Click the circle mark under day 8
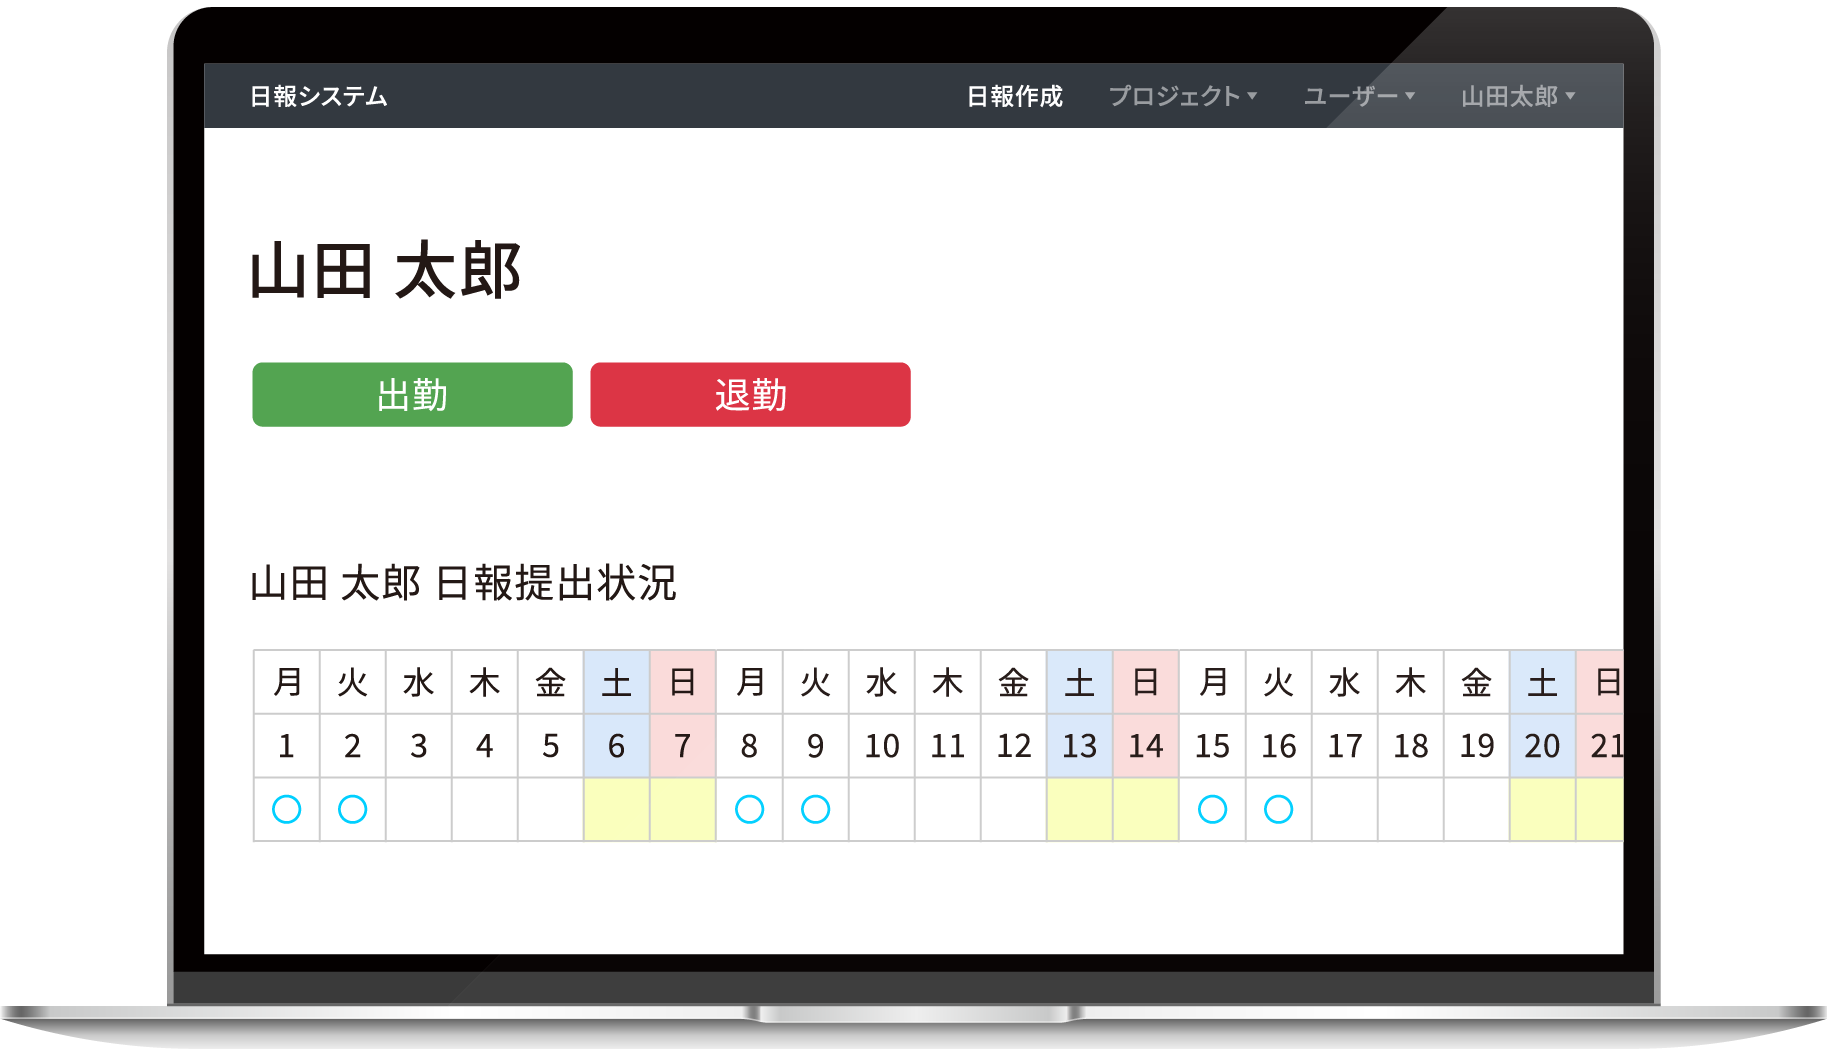The width and height of the screenshot is (1827, 1049). 749,809
